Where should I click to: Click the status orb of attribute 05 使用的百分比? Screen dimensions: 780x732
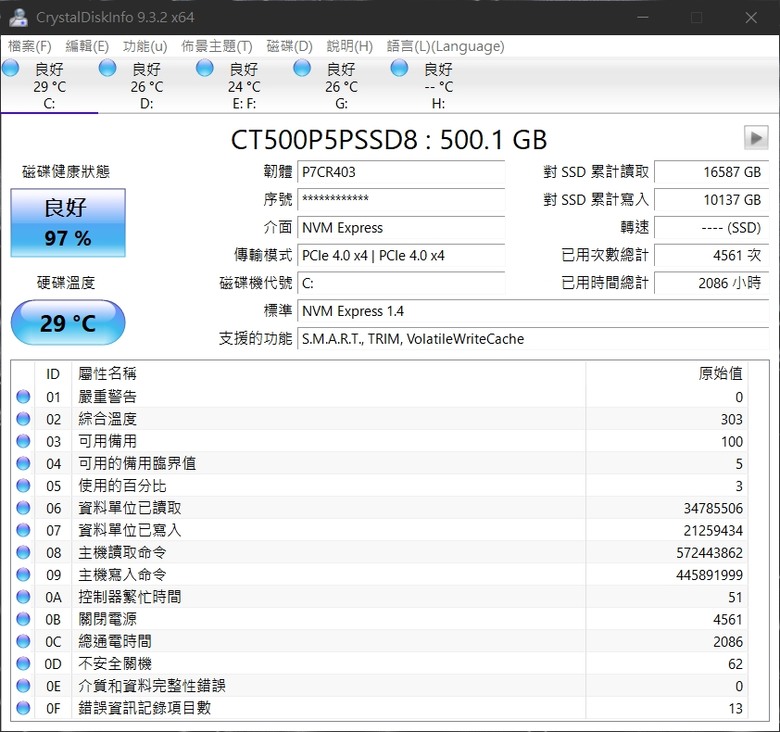point(23,485)
